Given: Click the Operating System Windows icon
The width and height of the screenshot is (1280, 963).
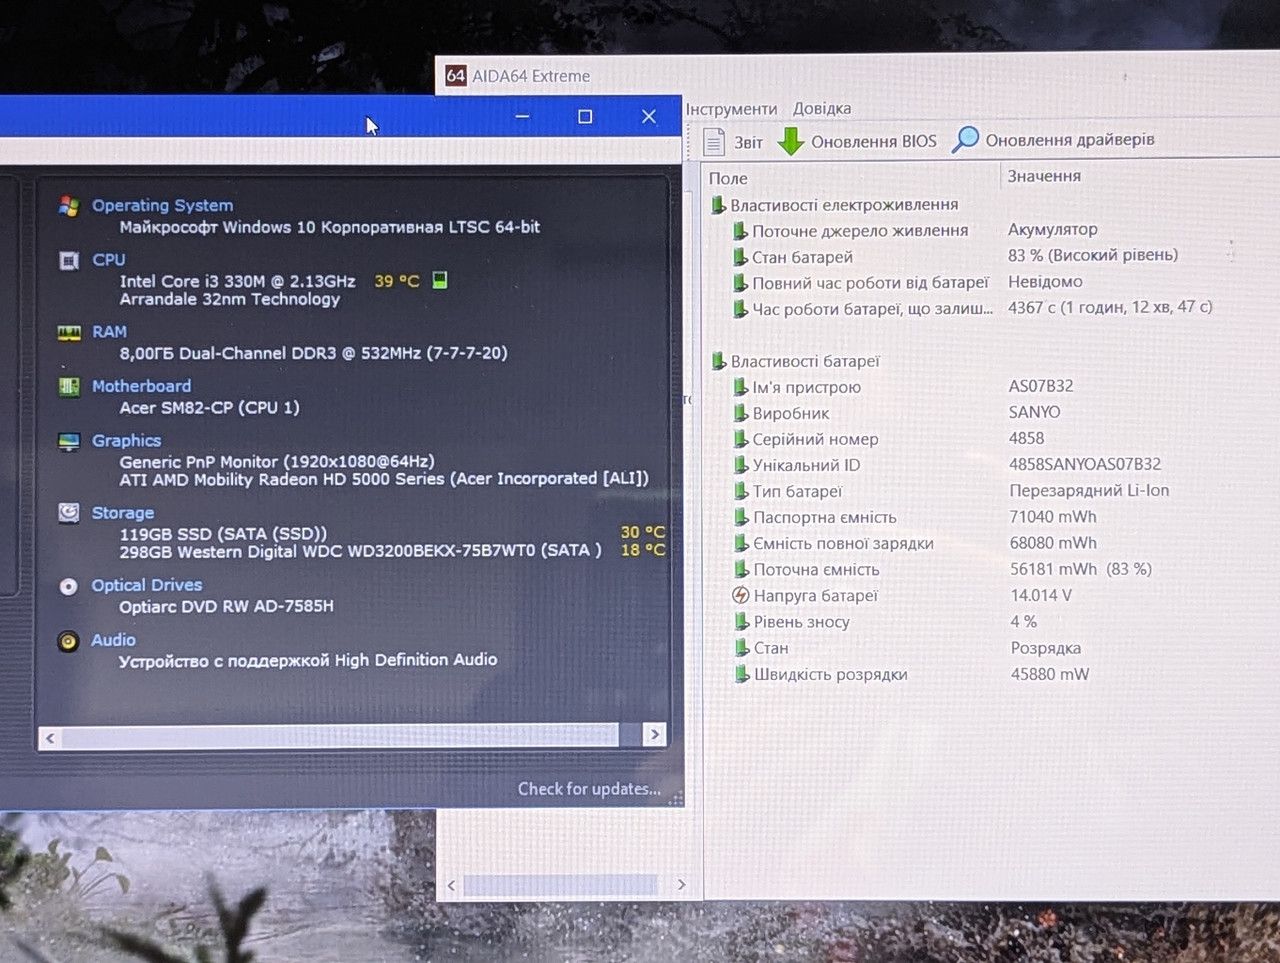Looking at the screenshot, I should click(x=69, y=206).
